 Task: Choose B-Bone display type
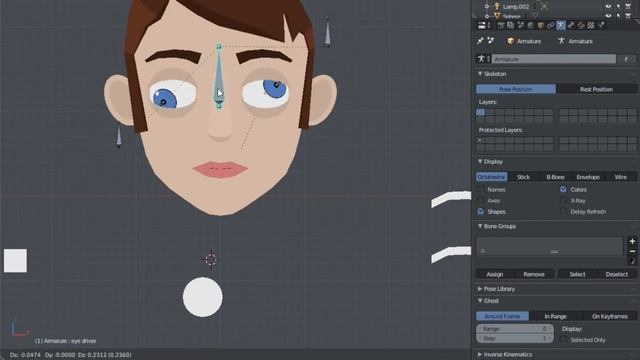click(556, 177)
